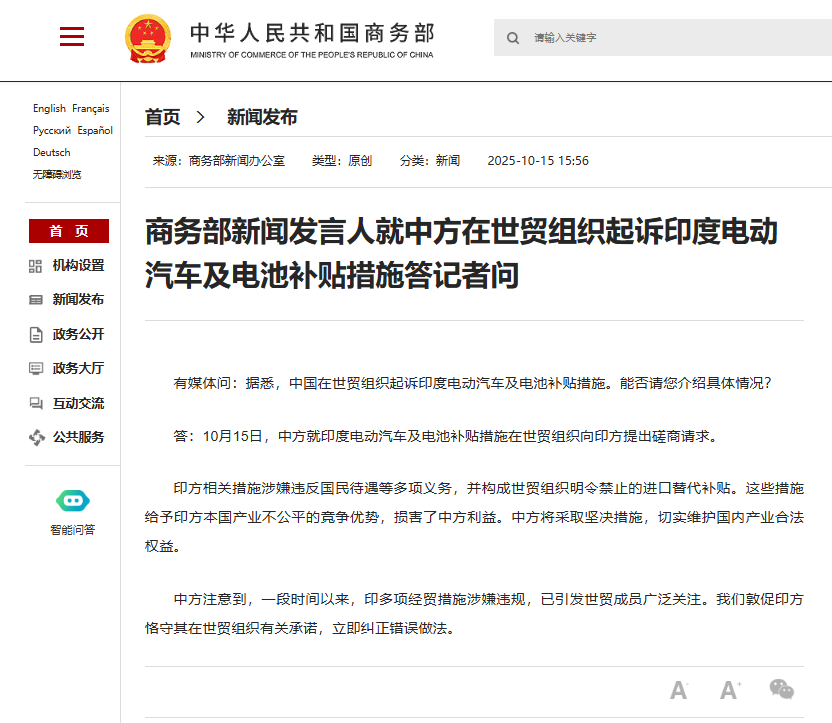The image size is (832, 723).
Task: Select 政务公开 in the sidebar
Action: coord(77,334)
